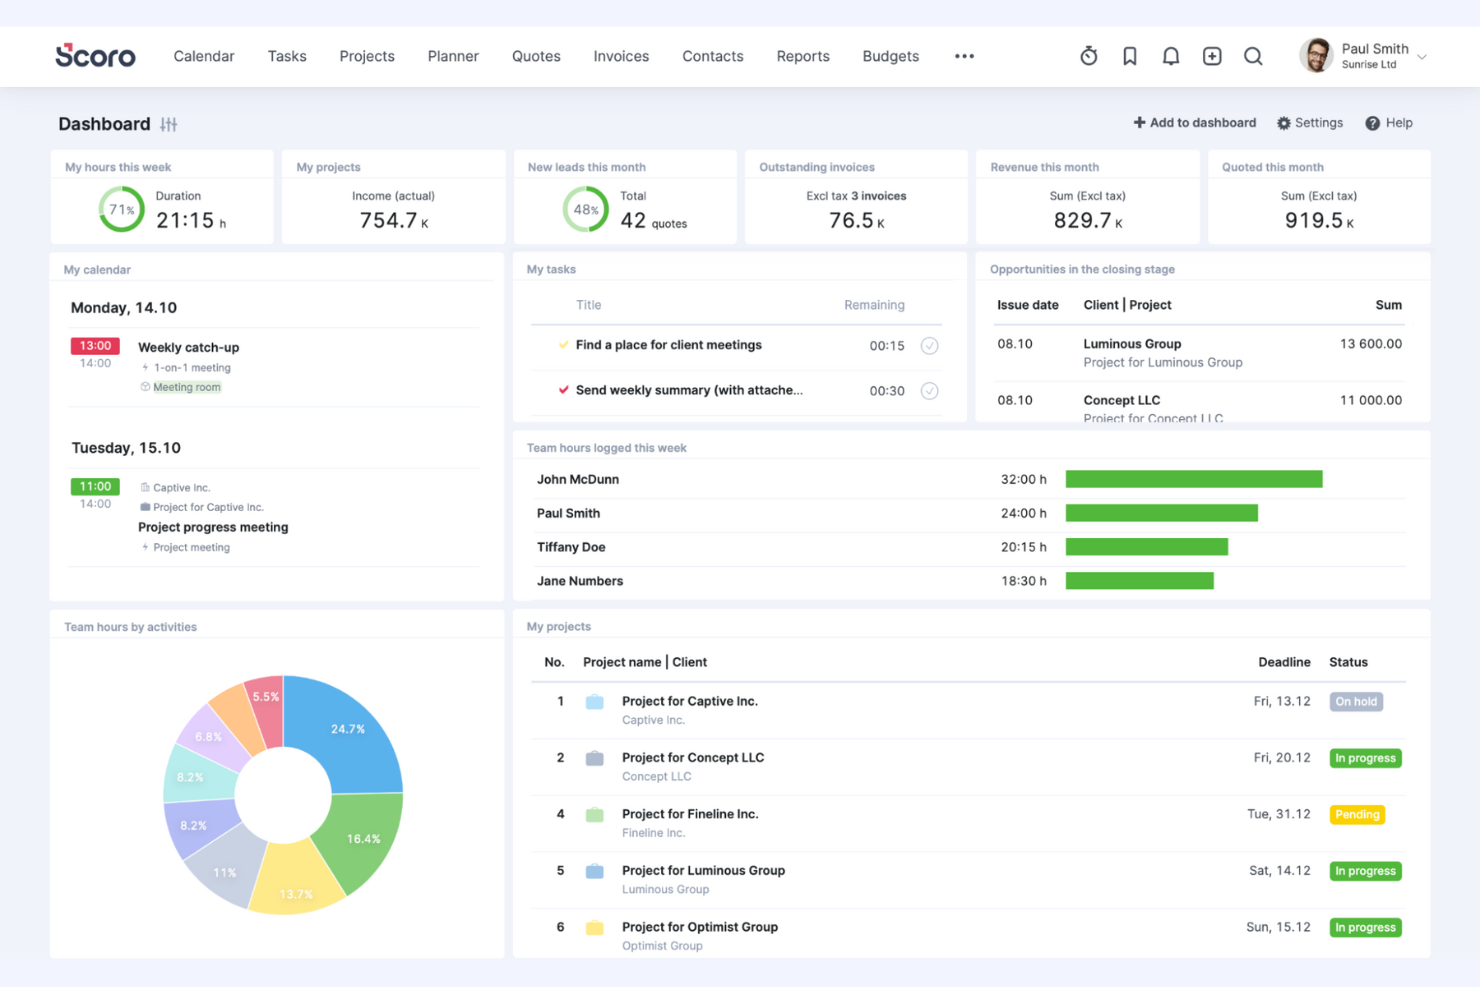Sort by the Deadline column header
Screen dimensions: 1480x987
[1284, 662]
